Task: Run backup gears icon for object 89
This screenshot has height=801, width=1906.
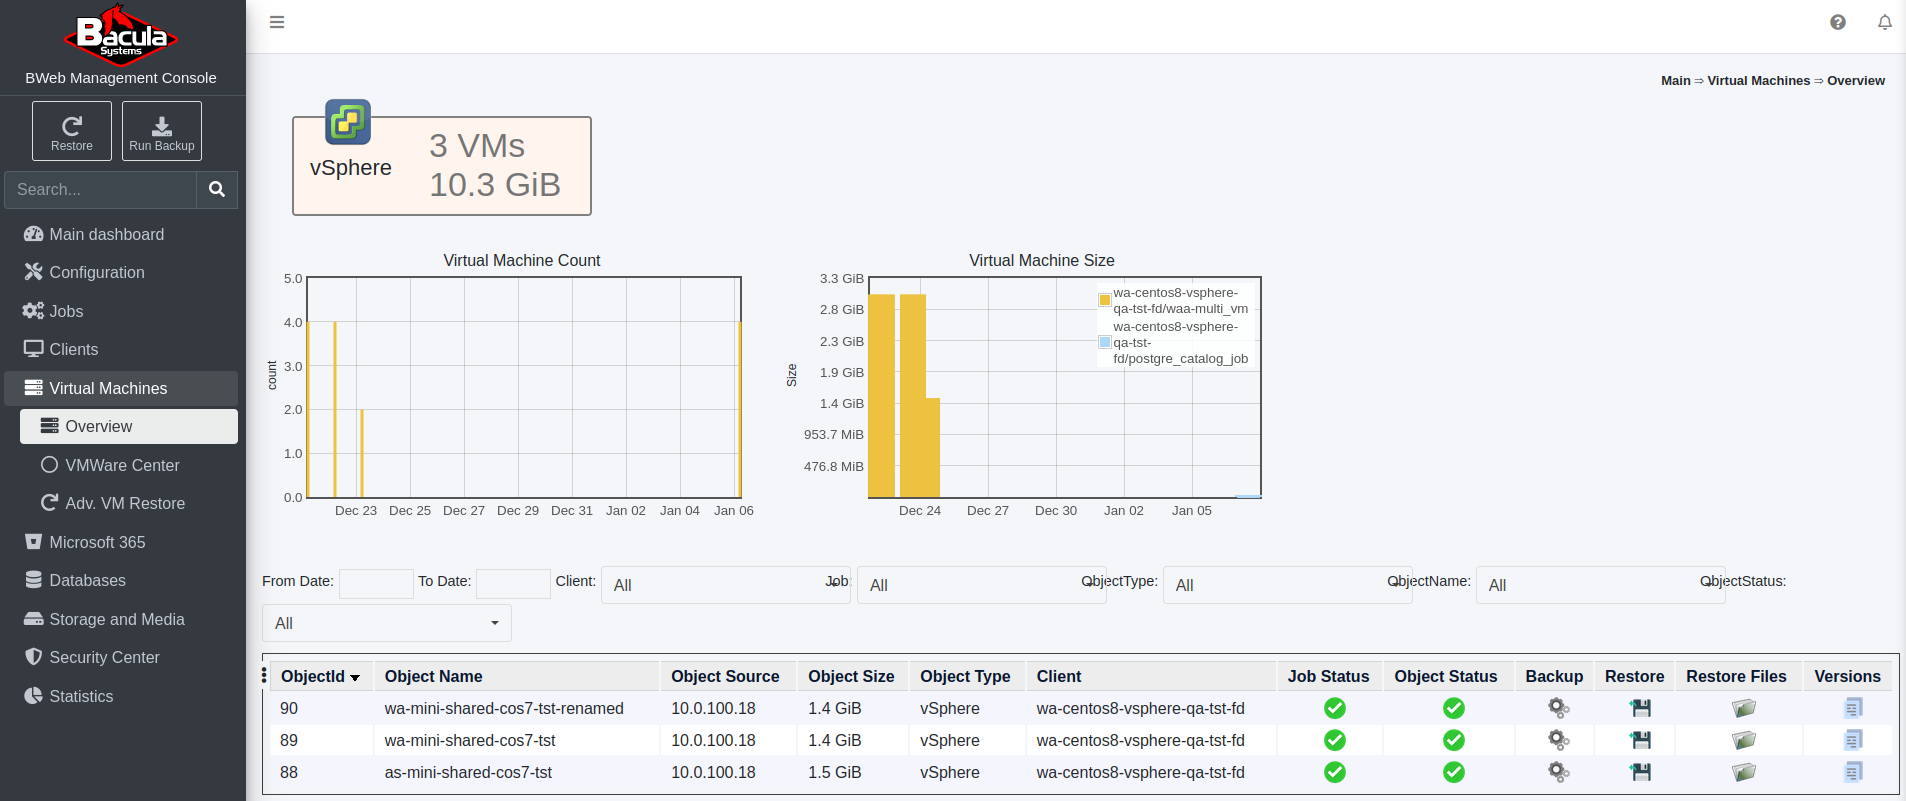Action: click(1558, 740)
